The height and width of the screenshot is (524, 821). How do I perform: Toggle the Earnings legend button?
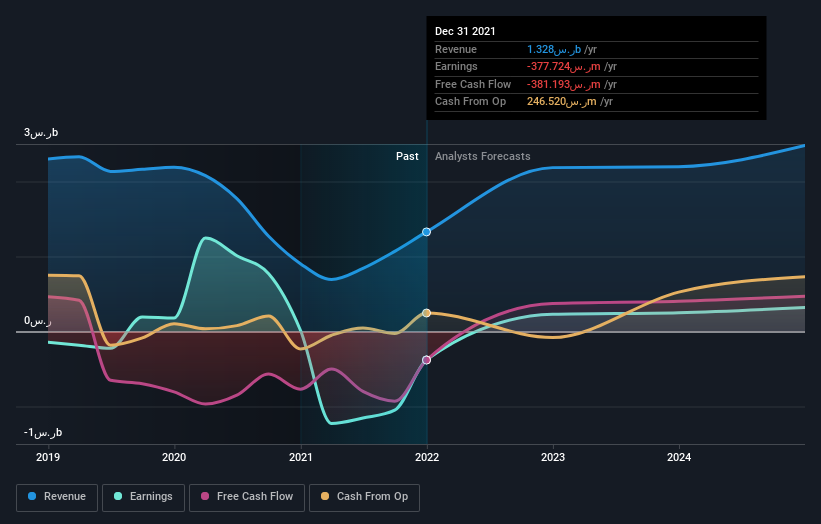[143, 497]
